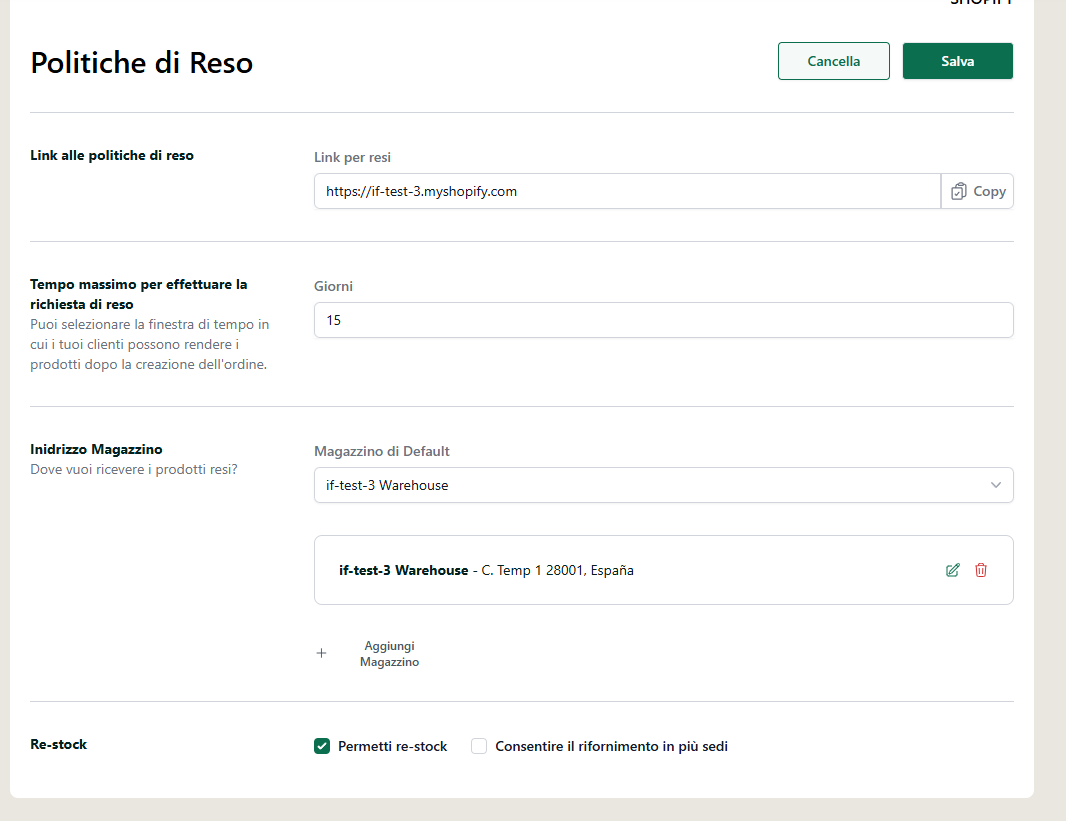Image resolution: width=1066 pixels, height=821 pixels.
Task: Delete the if-test-3 Warehouse entry
Action: 981,570
